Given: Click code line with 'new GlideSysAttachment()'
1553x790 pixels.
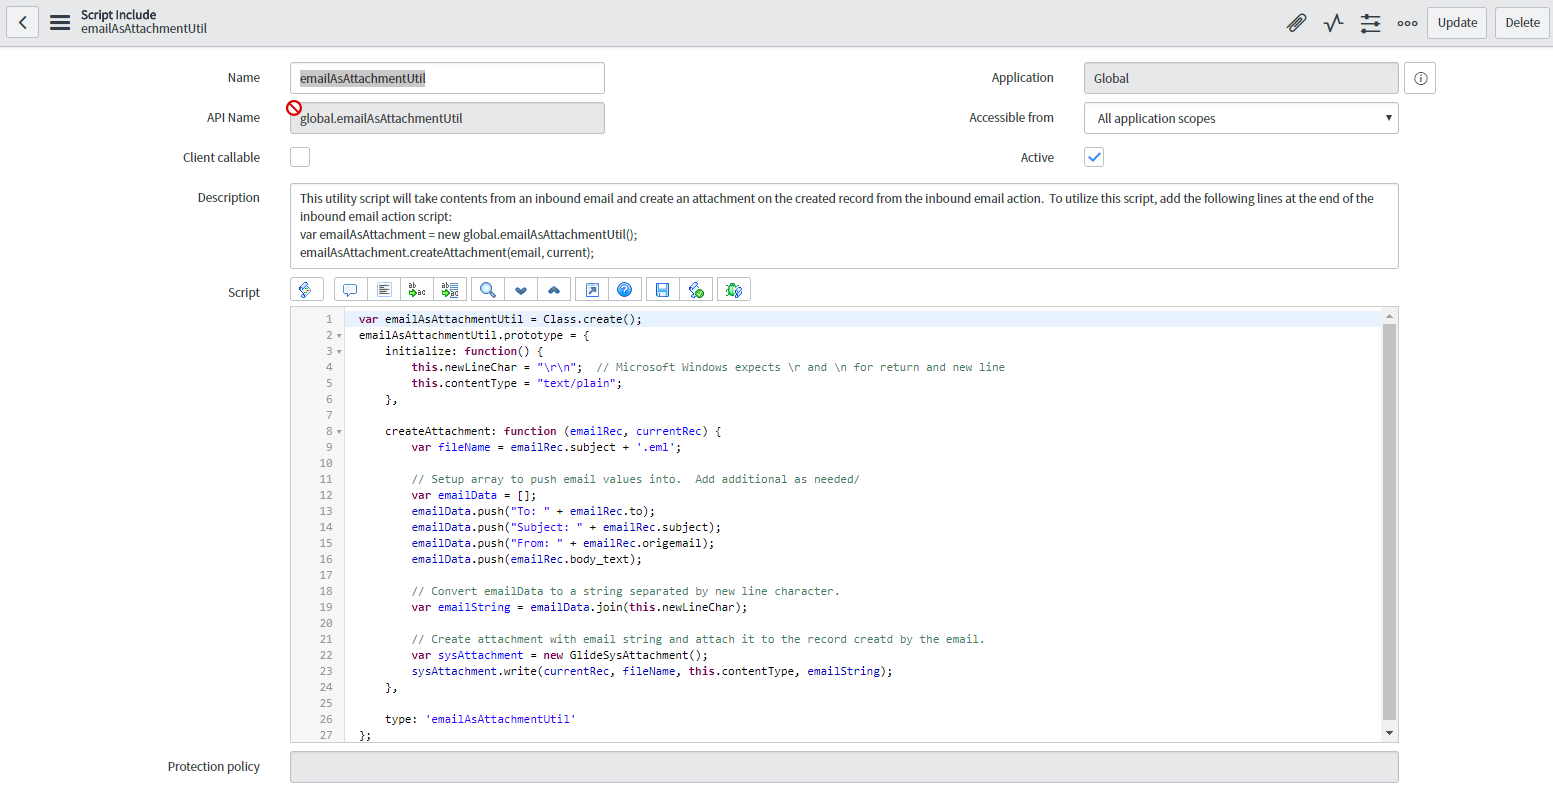Looking at the screenshot, I should (x=559, y=655).
